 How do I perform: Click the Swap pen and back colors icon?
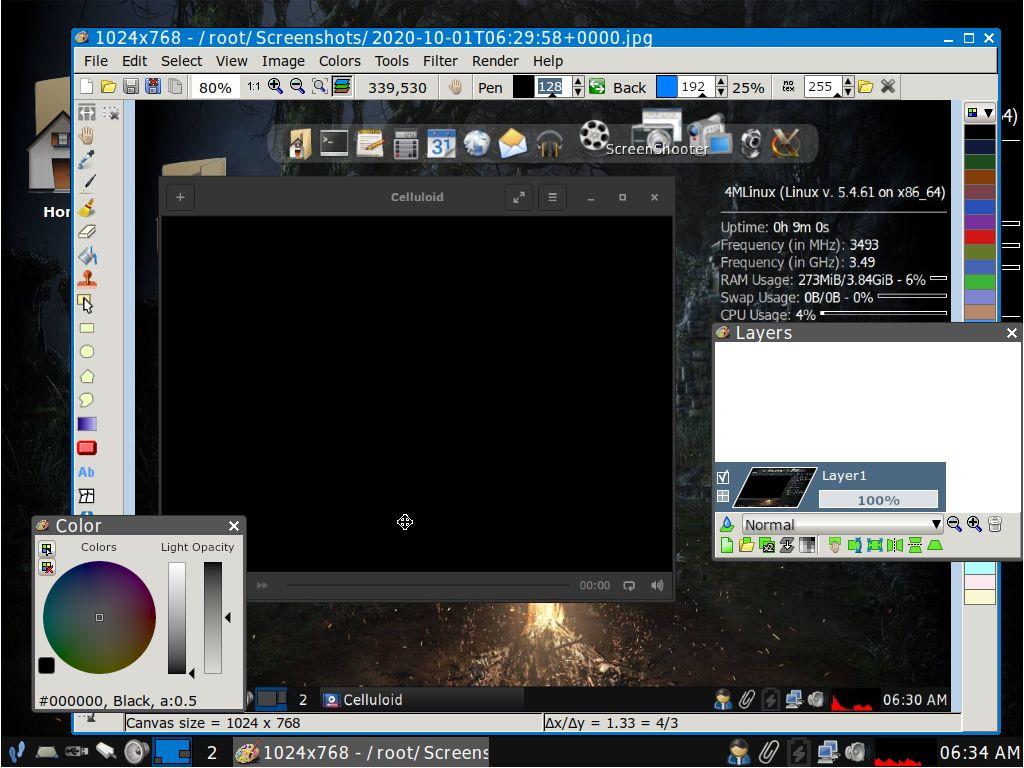(597, 87)
